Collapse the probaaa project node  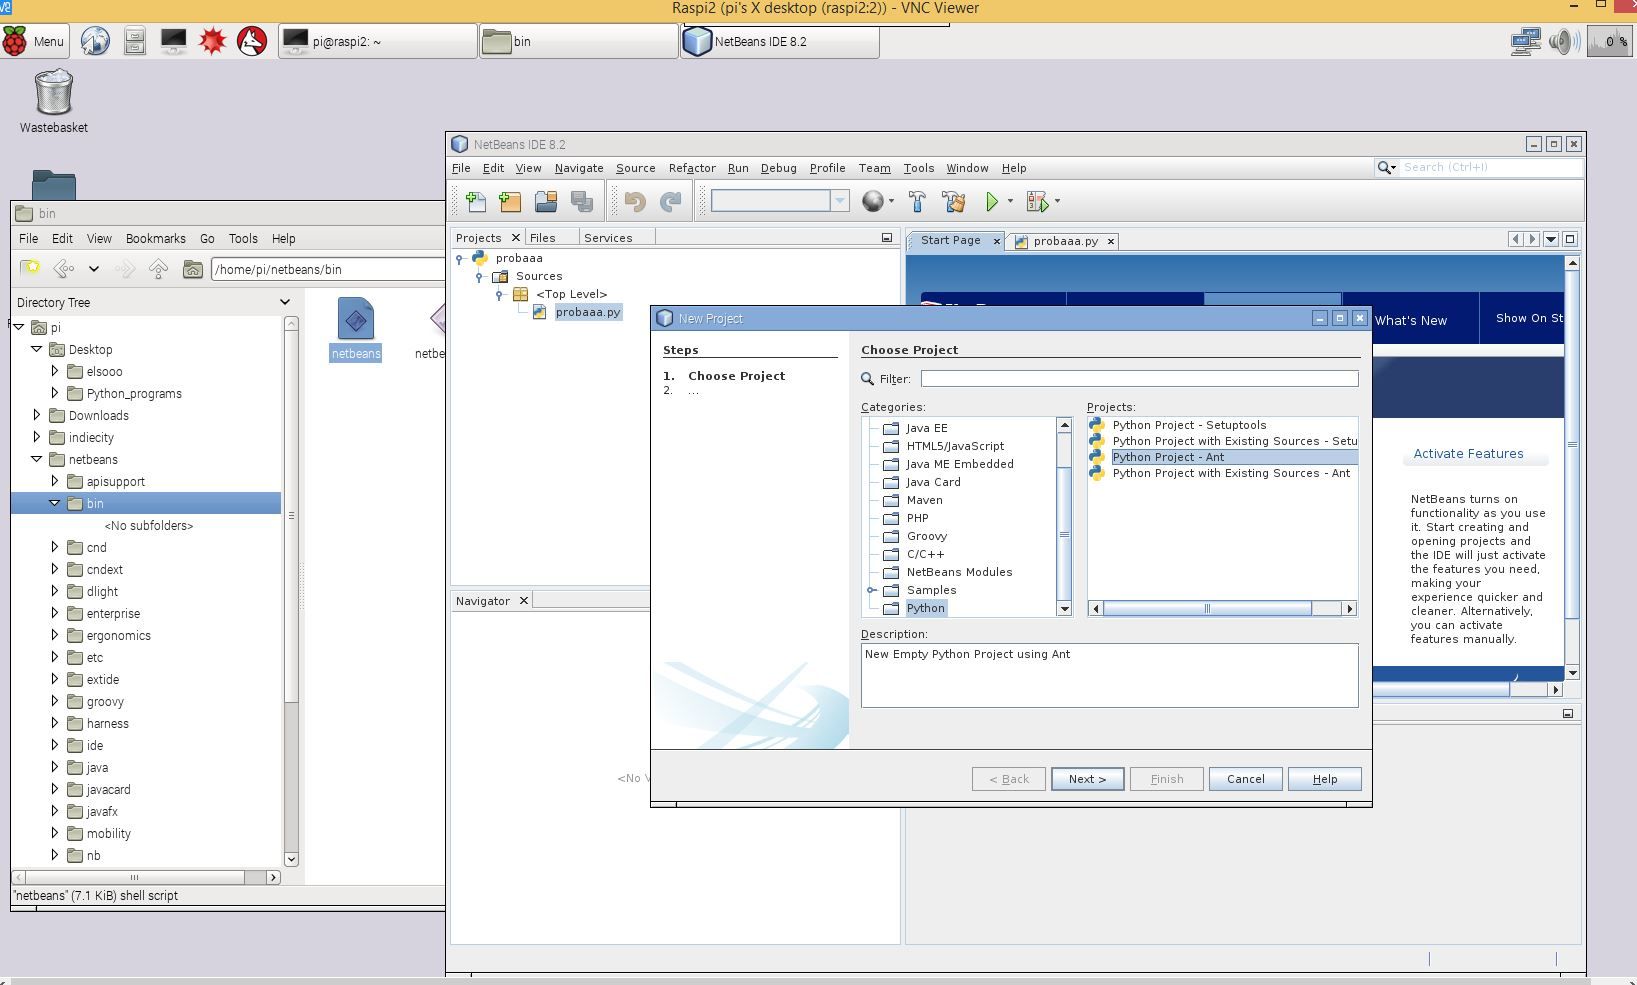click(x=459, y=258)
